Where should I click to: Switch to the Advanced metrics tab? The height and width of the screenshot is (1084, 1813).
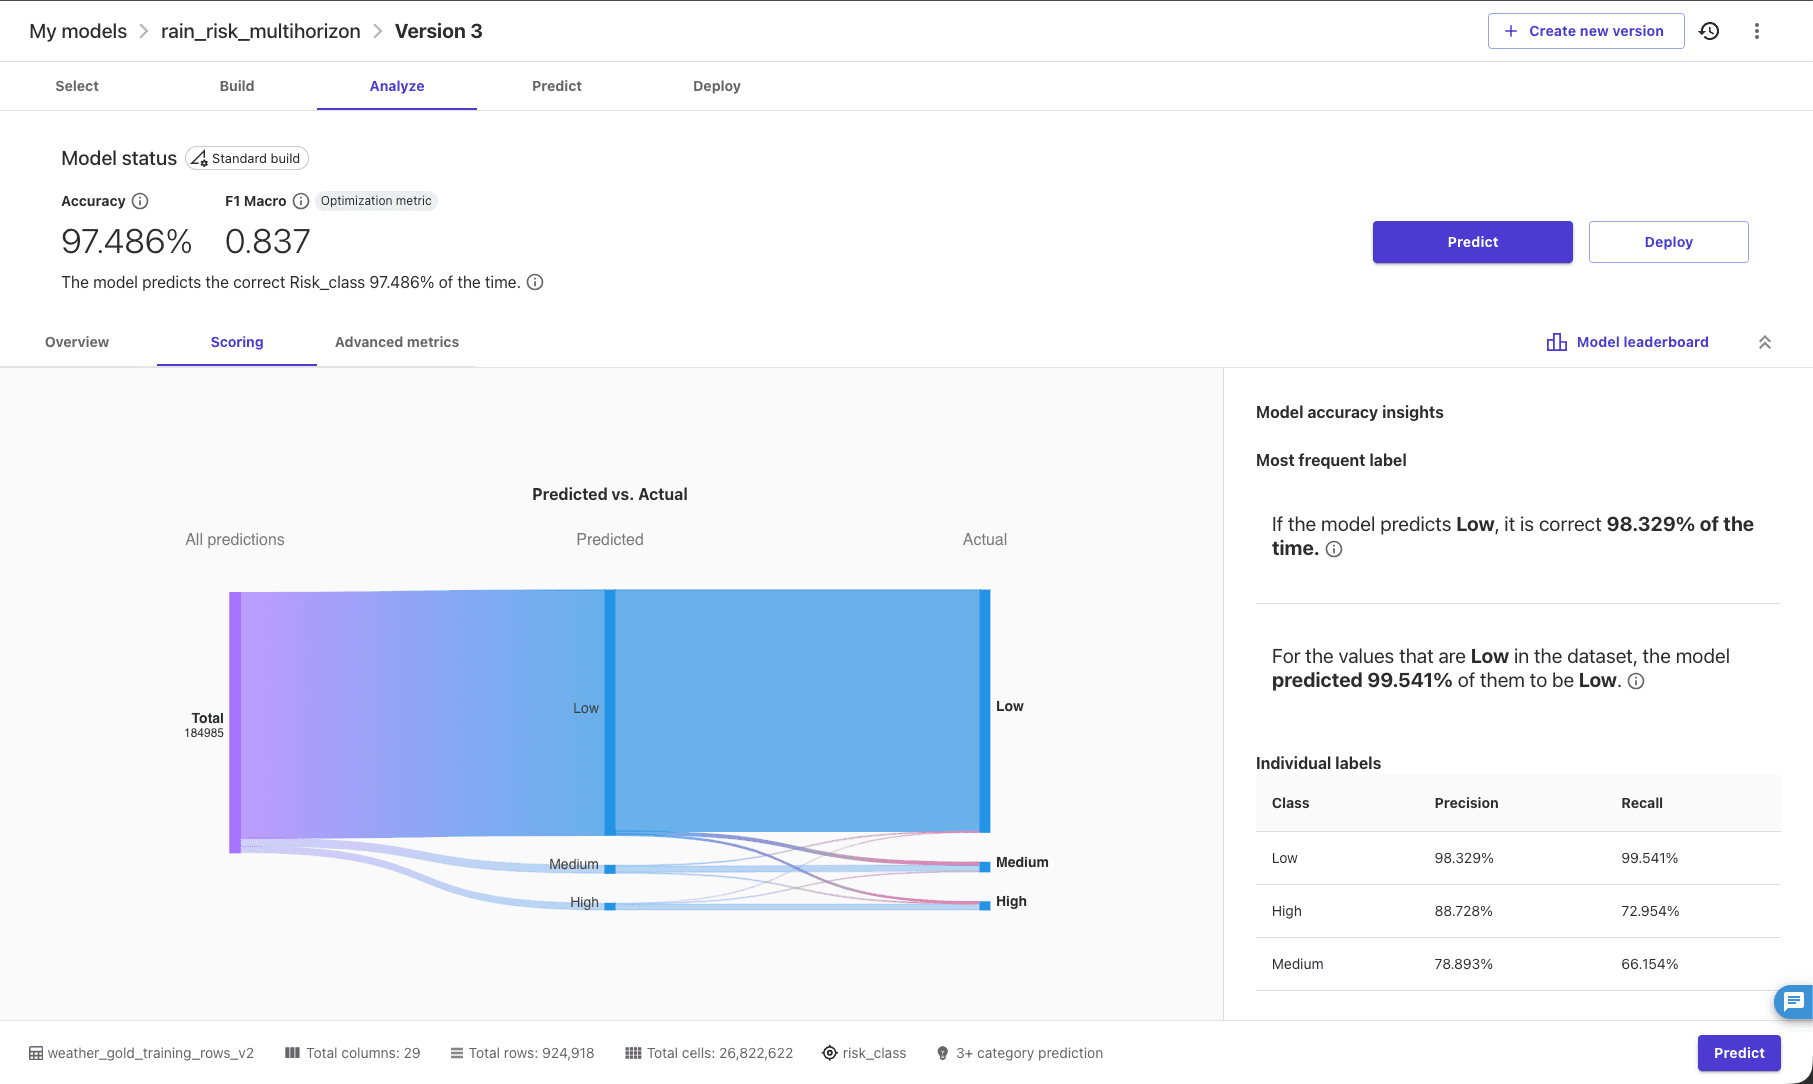[x=396, y=342]
